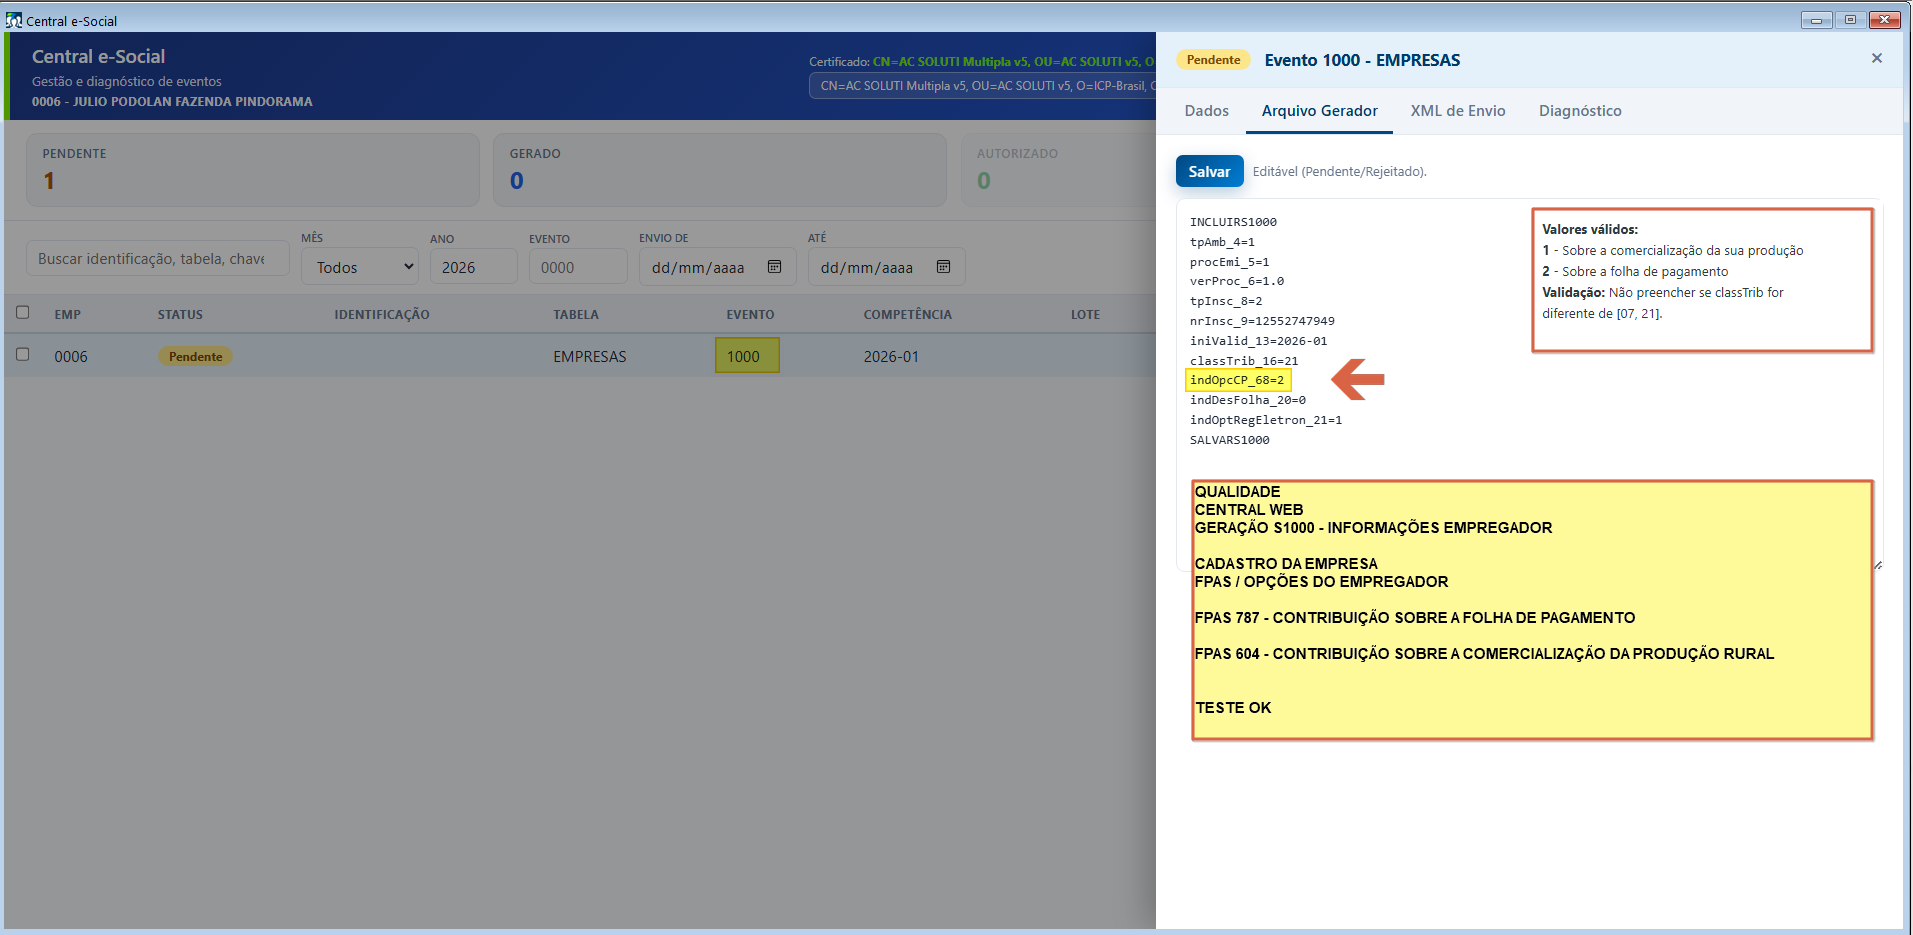
Task: Sort by the IDENTIFICAÇÃO column header
Action: pos(382,314)
